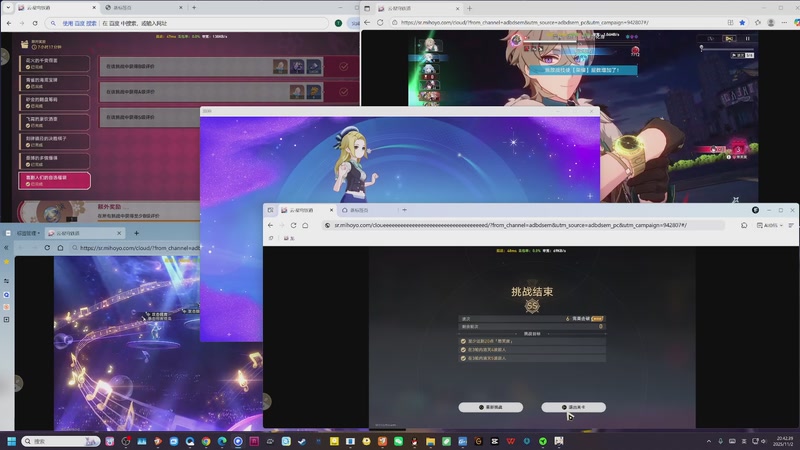Add a new tab in the top-left browser

coord(194,8)
